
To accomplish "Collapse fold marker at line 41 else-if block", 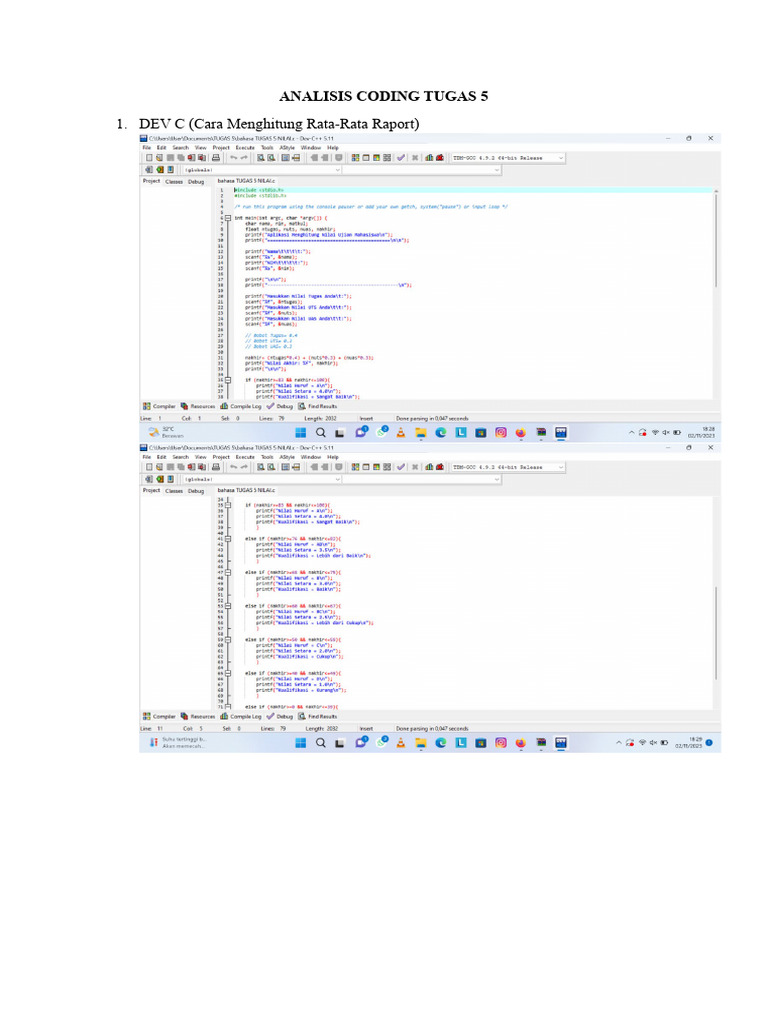I will tap(228, 539).
